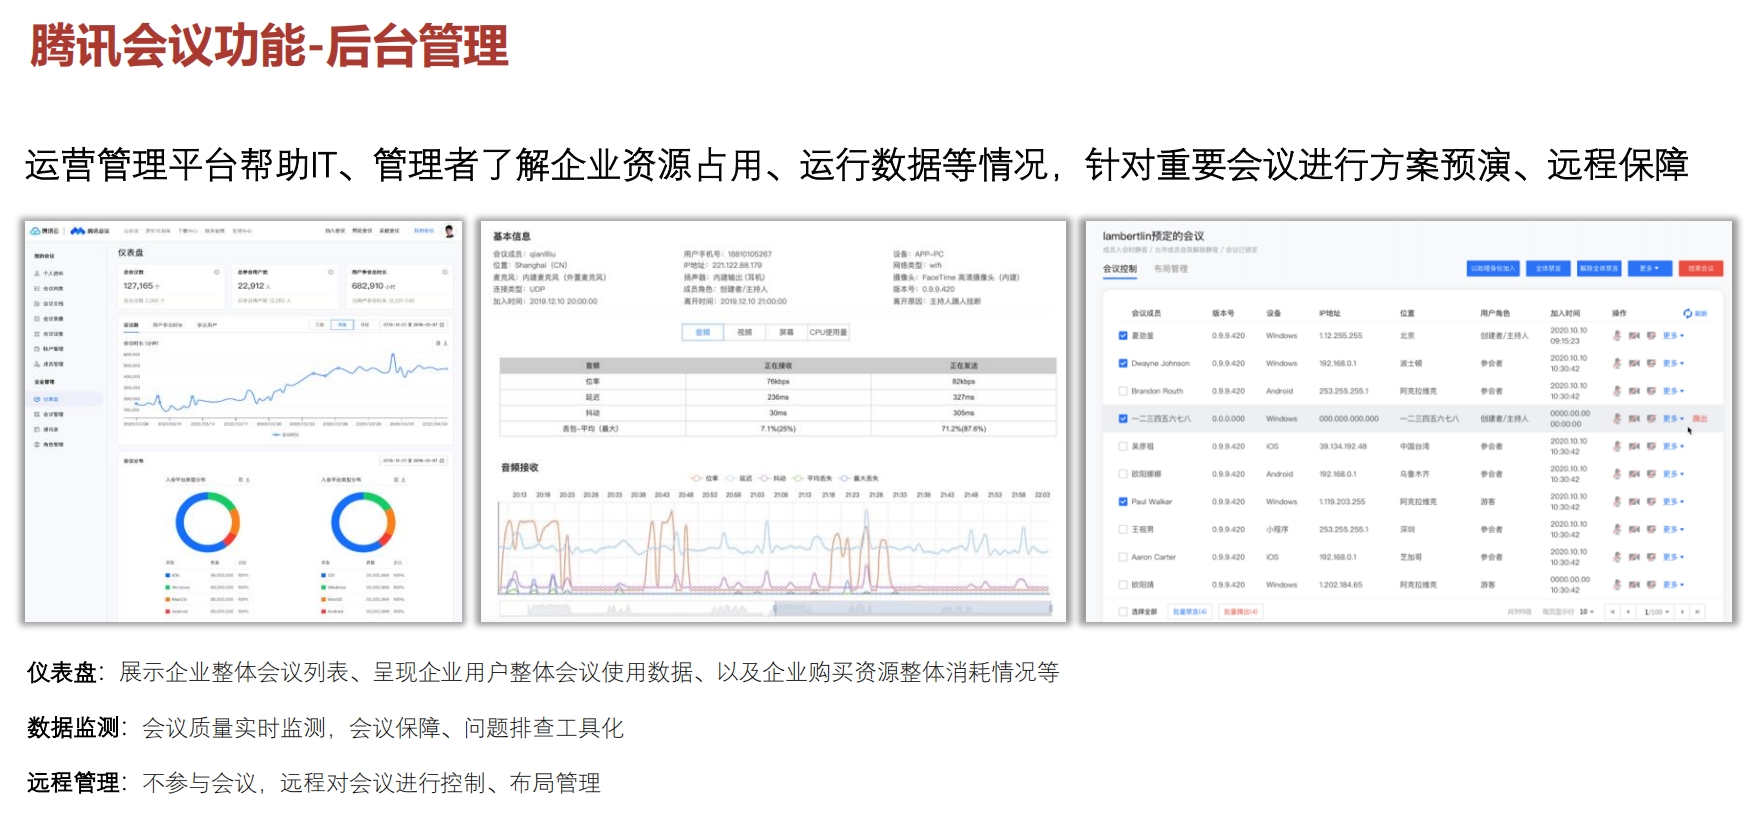Click the mute microphone icon for Dwayne Johnson
Image resolution: width=1762 pixels, height=832 pixels.
[x=1617, y=363]
